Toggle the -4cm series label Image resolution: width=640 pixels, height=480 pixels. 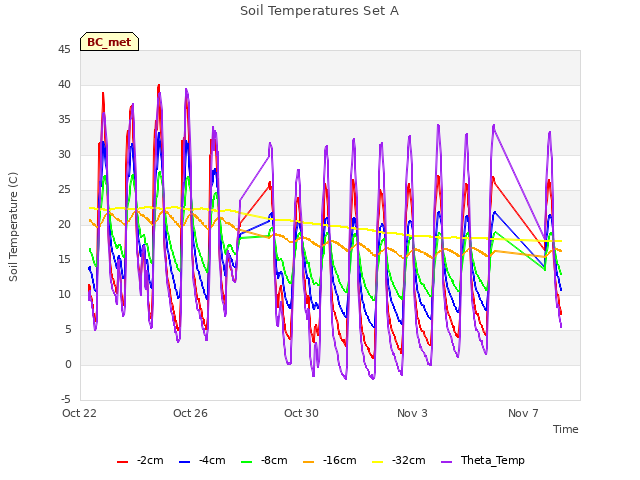(212, 460)
